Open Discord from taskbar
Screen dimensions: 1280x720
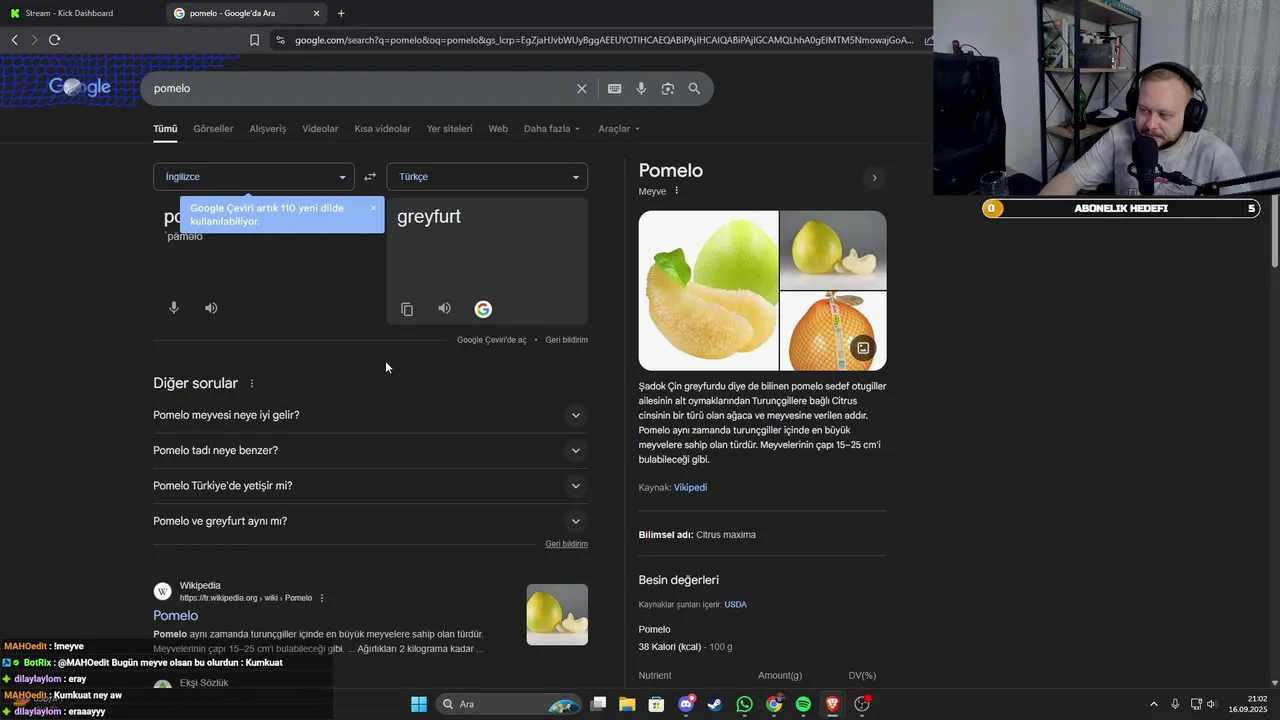click(x=686, y=704)
